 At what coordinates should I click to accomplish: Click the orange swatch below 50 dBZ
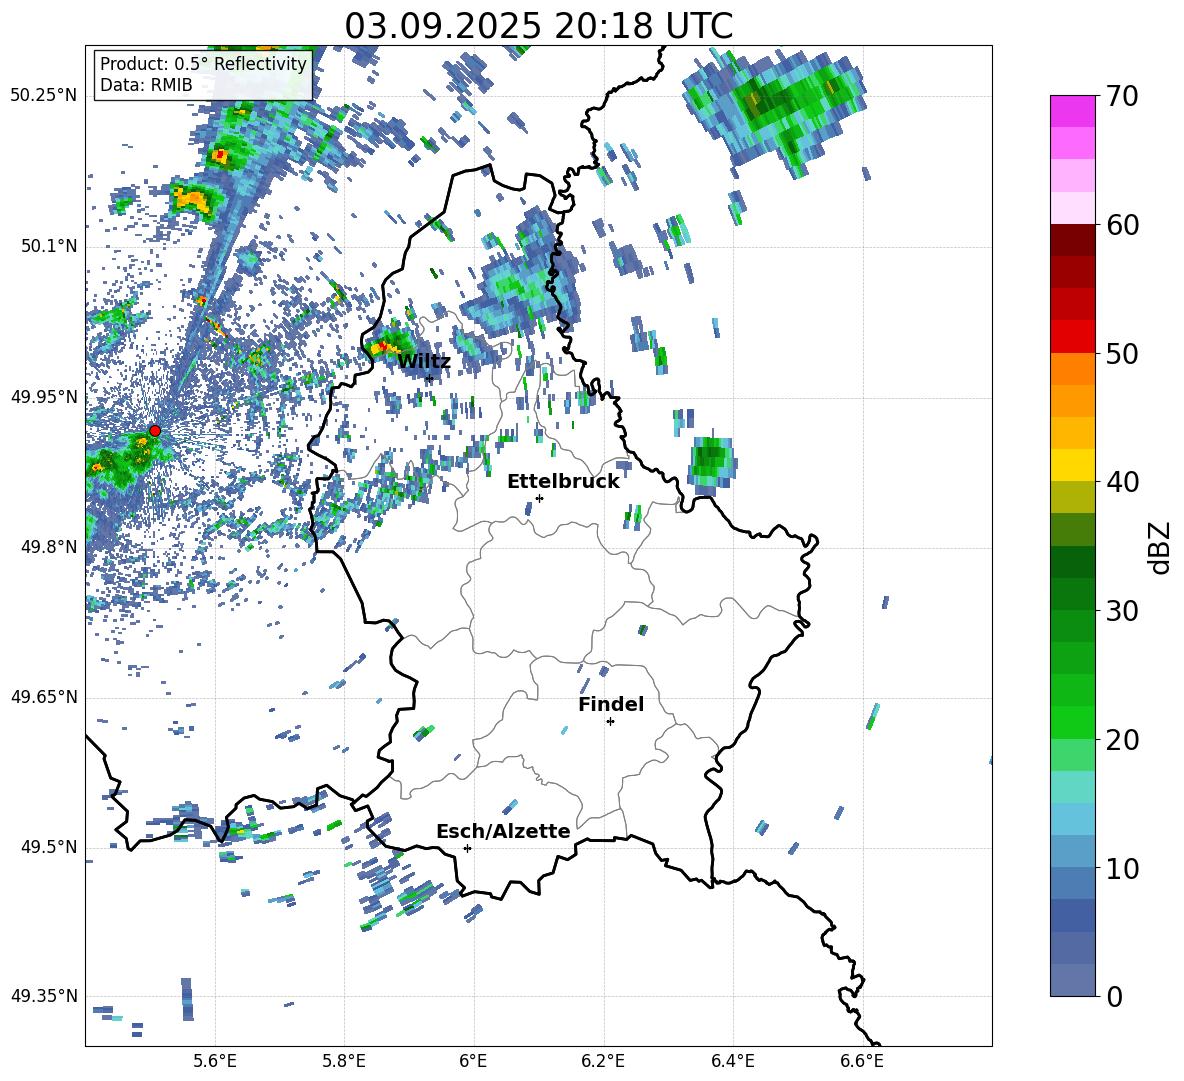(1072, 368)
